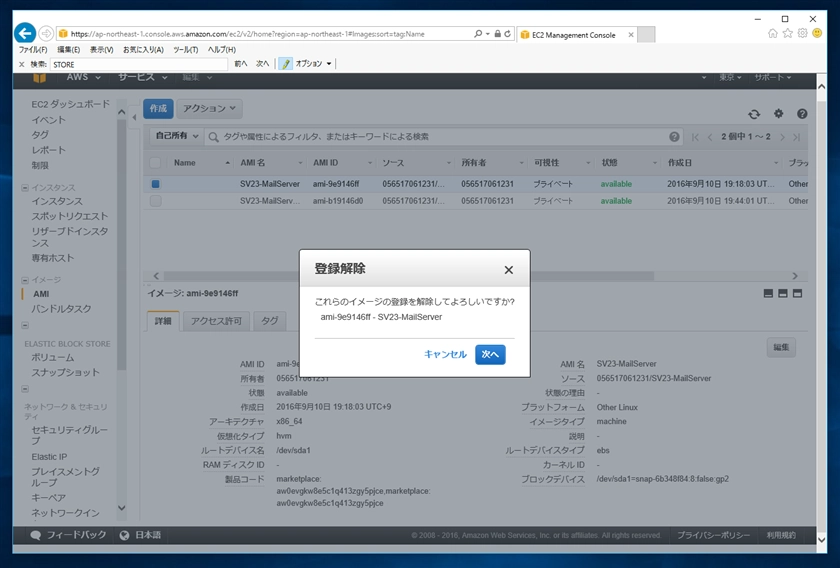Click the AMI filter search field
Viewport: 840px width, 568px height.
[444, 137]
